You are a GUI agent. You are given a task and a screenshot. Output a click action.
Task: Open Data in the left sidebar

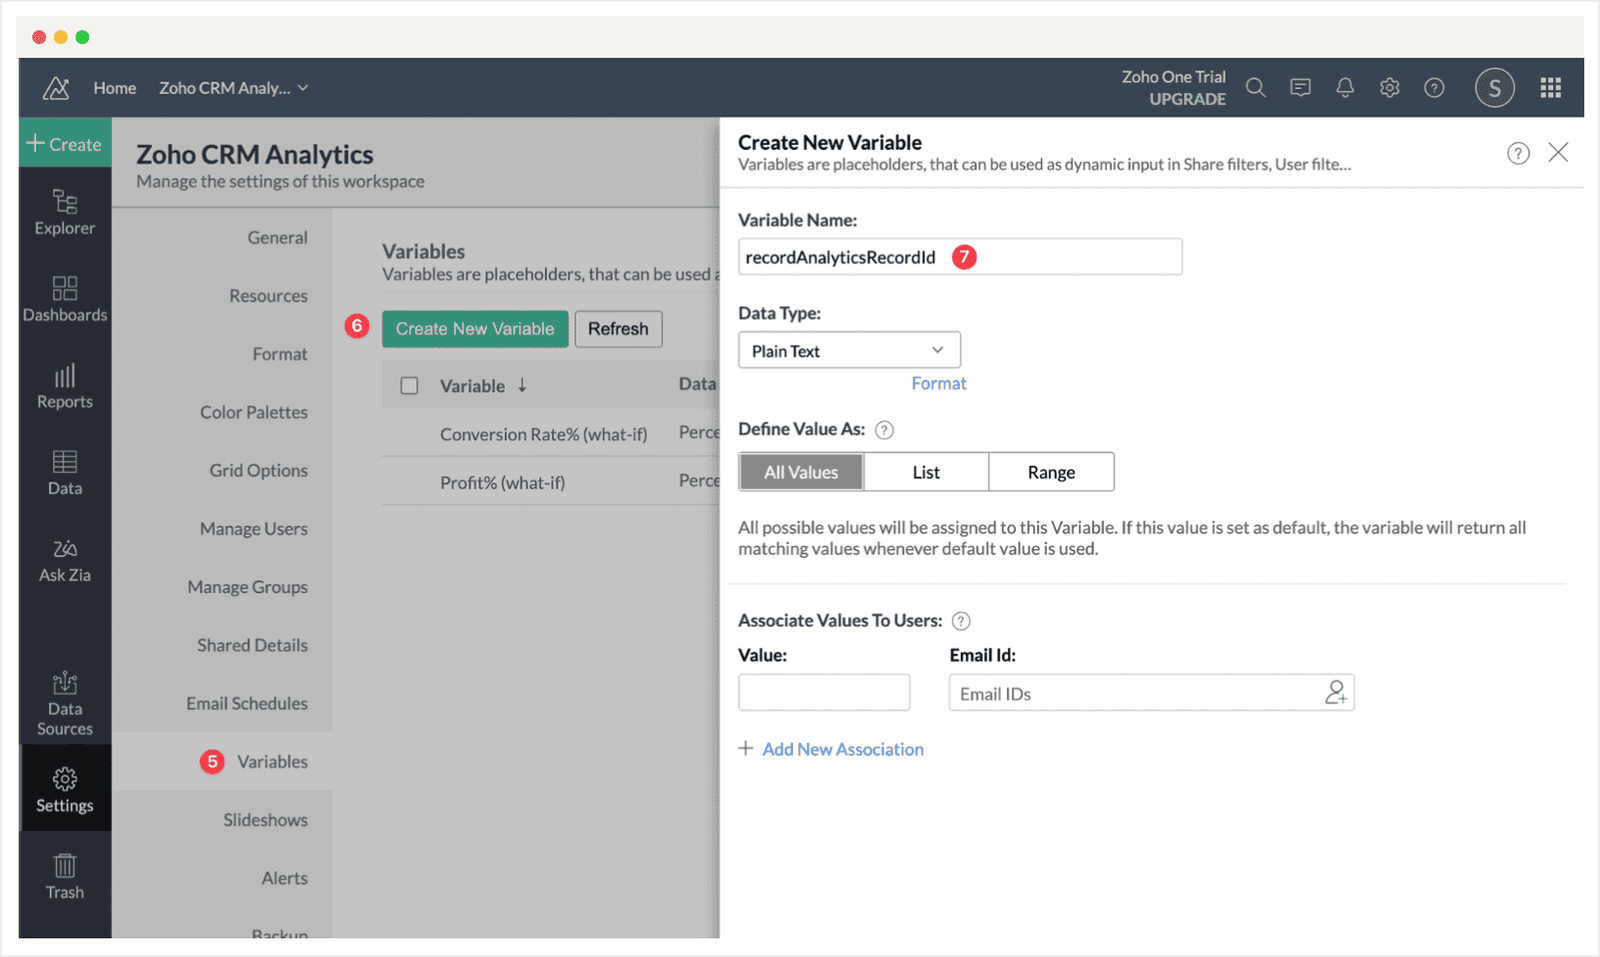tap(65, 473)
